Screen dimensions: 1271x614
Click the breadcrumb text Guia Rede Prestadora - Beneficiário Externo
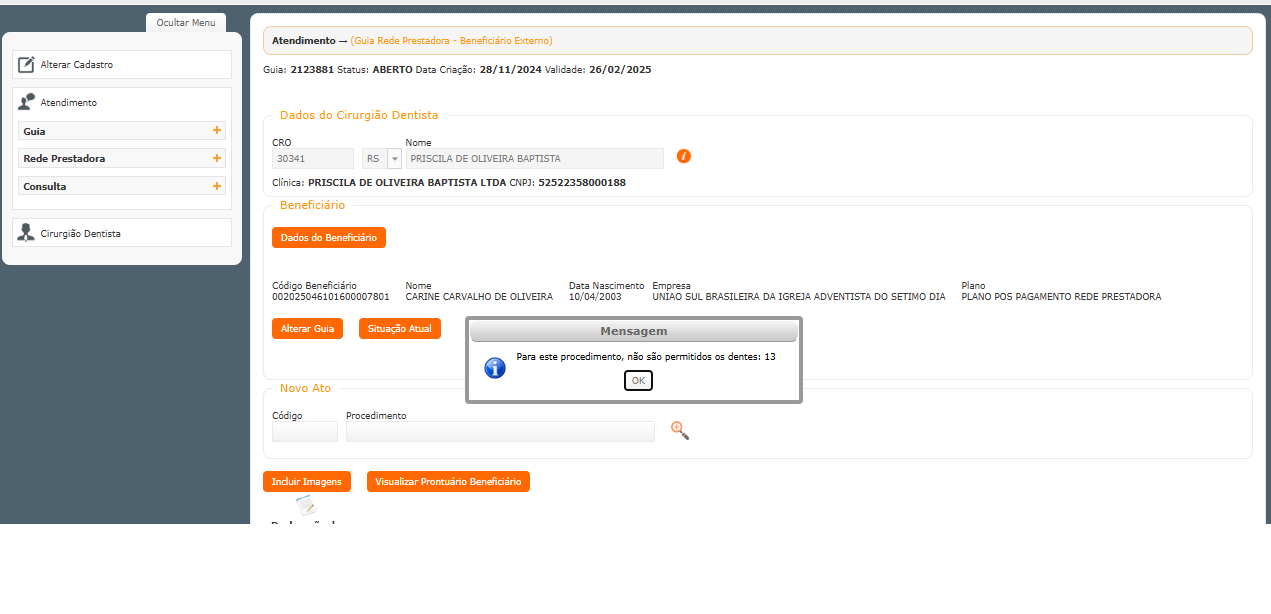pos(451,41)
